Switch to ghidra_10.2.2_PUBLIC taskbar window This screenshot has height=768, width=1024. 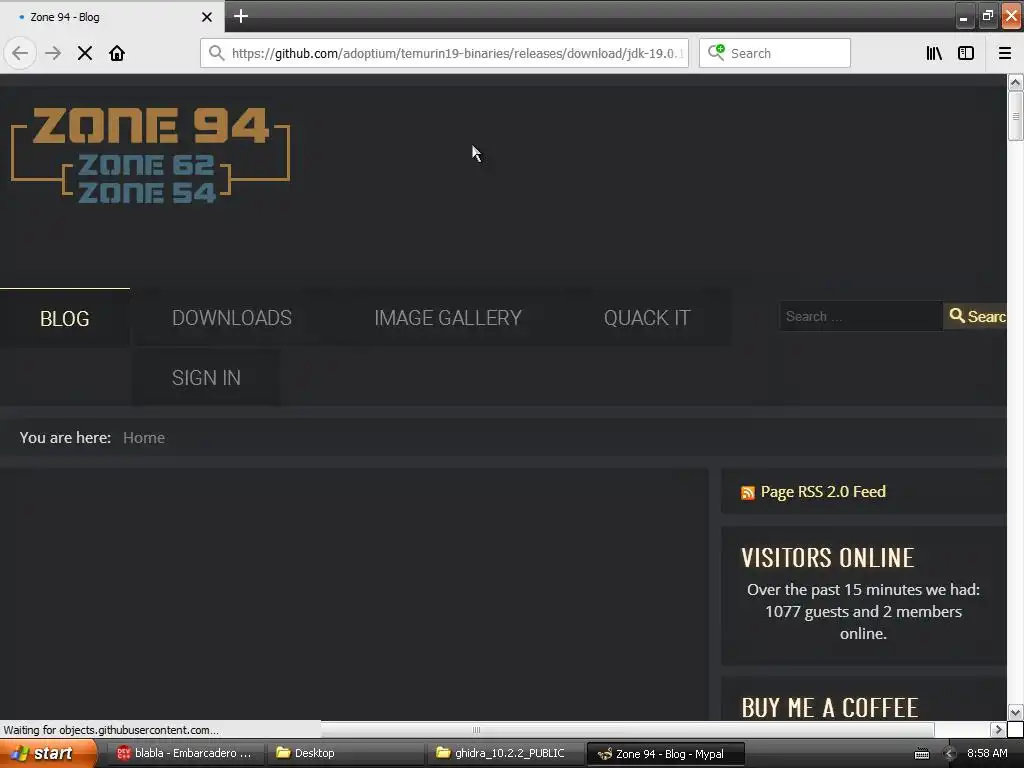(505, 753)
